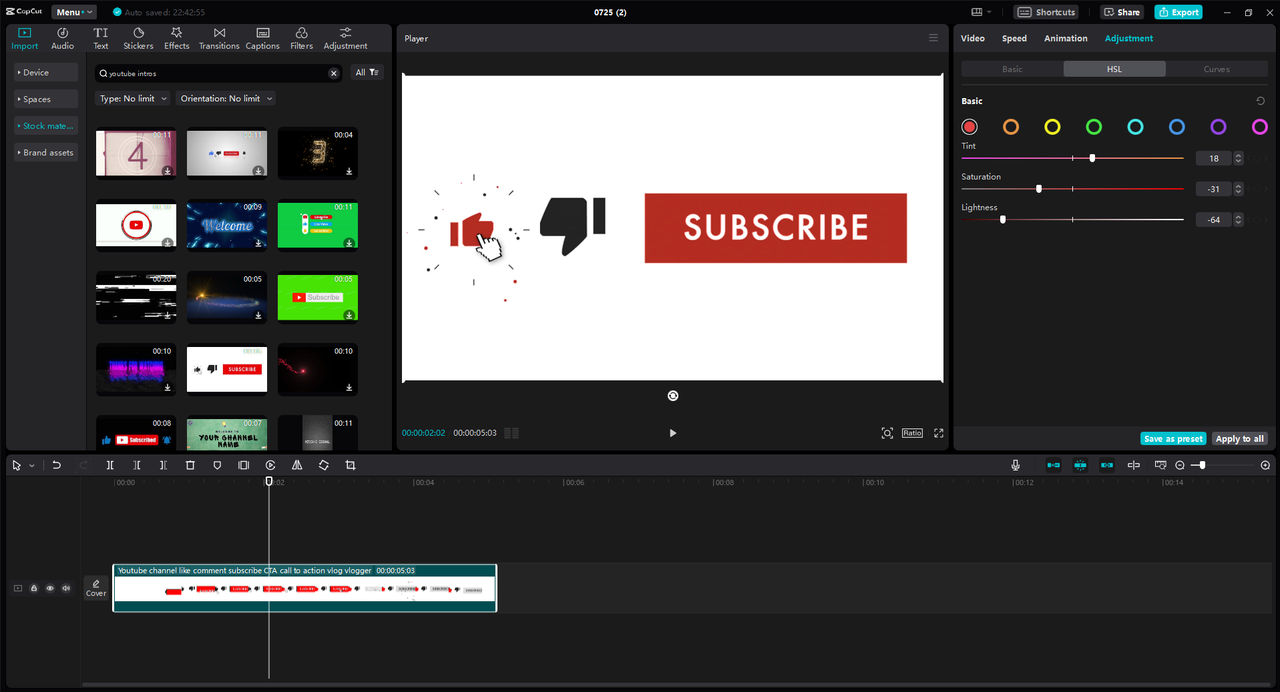Open the Audio media tab

click(62, 39)
